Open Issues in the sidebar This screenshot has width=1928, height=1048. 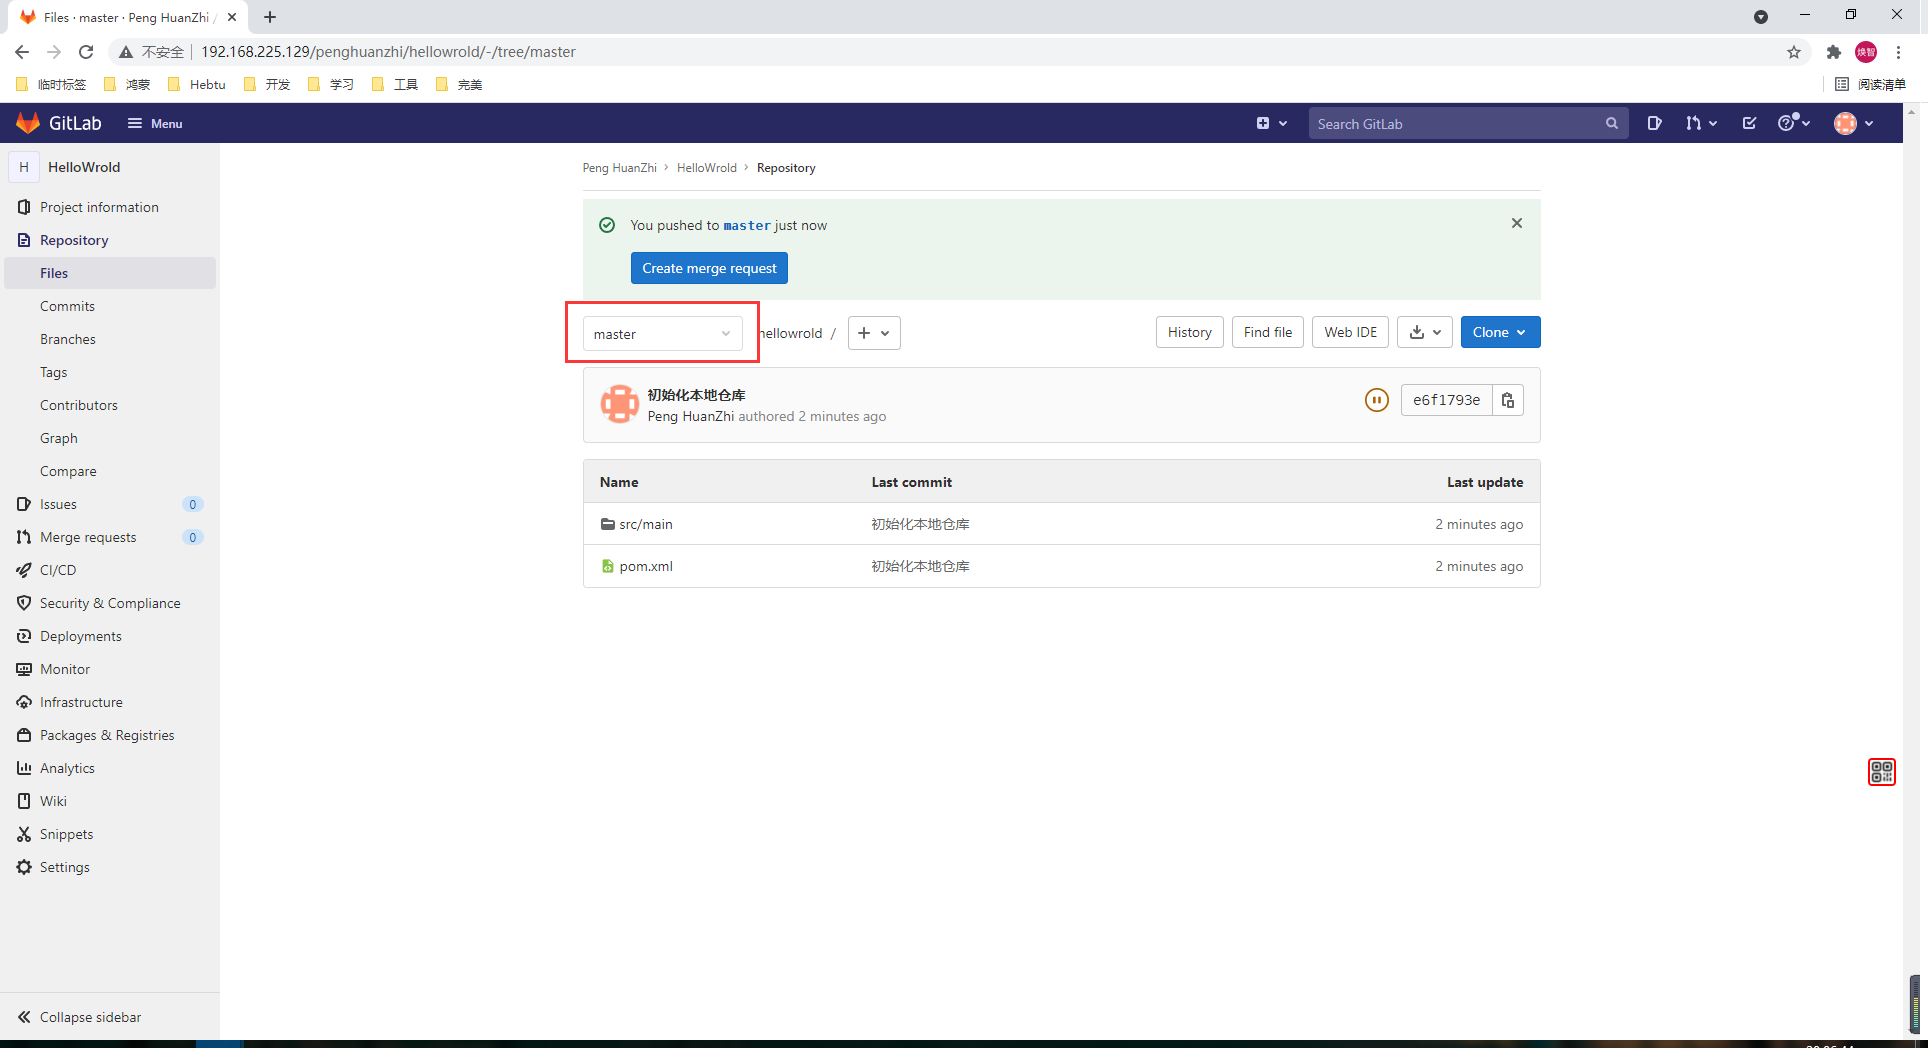pos(110,504)
